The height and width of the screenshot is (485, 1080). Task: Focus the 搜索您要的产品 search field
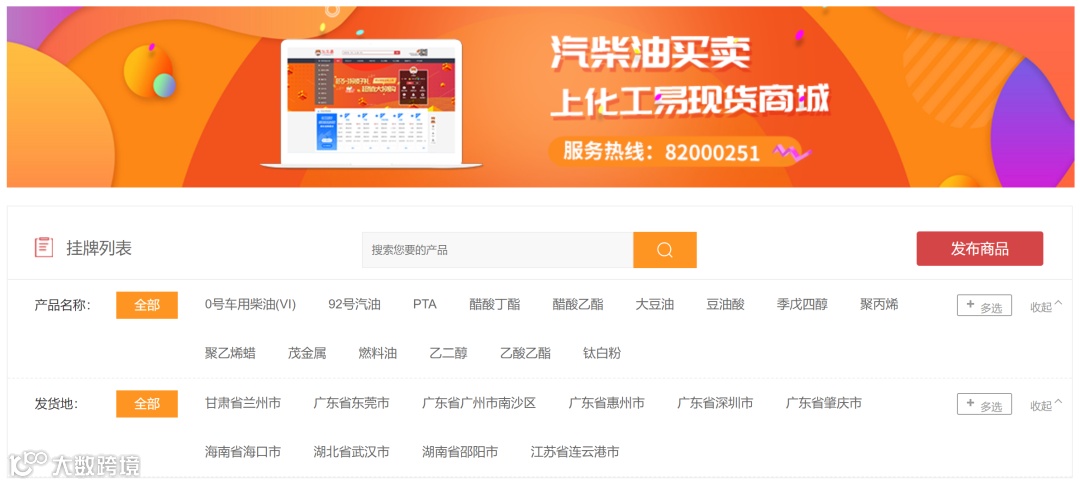coord(498,249)
